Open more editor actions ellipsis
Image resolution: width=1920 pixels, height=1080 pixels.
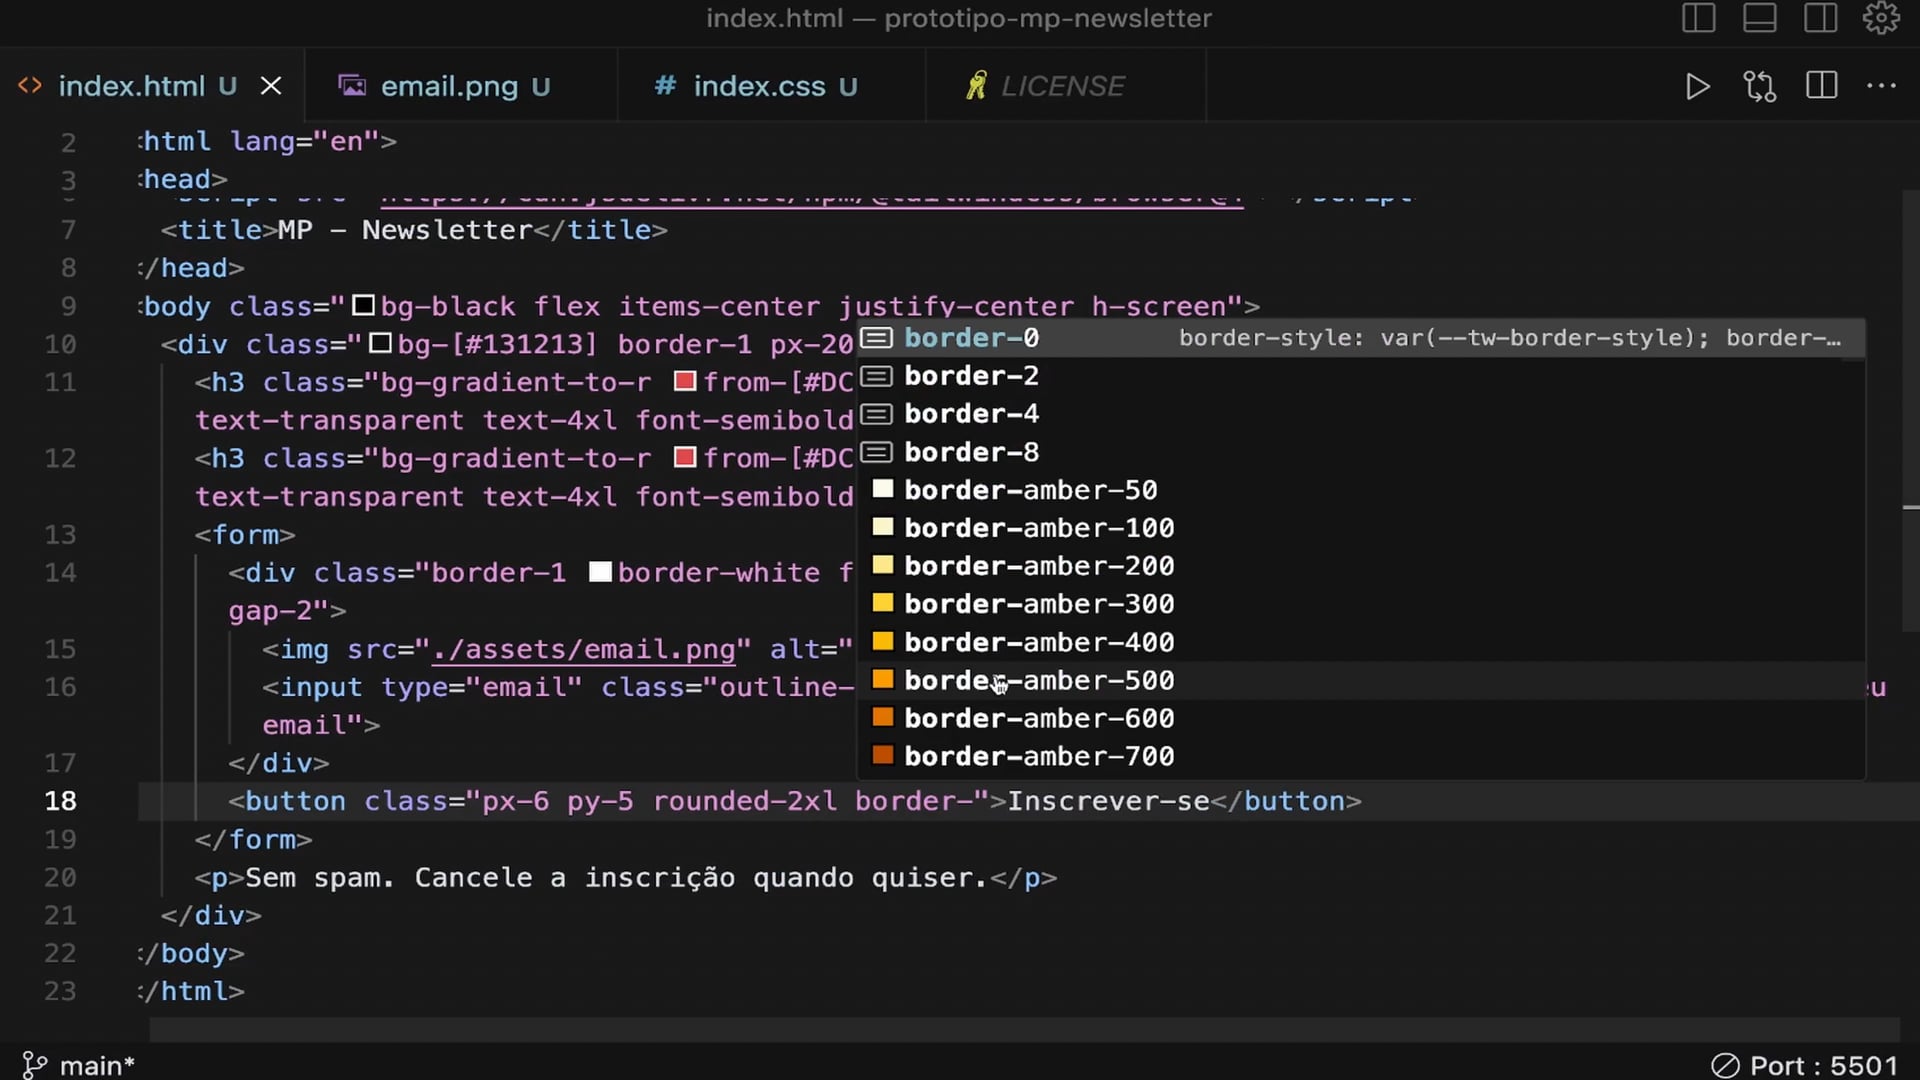tap(1881, 86)
